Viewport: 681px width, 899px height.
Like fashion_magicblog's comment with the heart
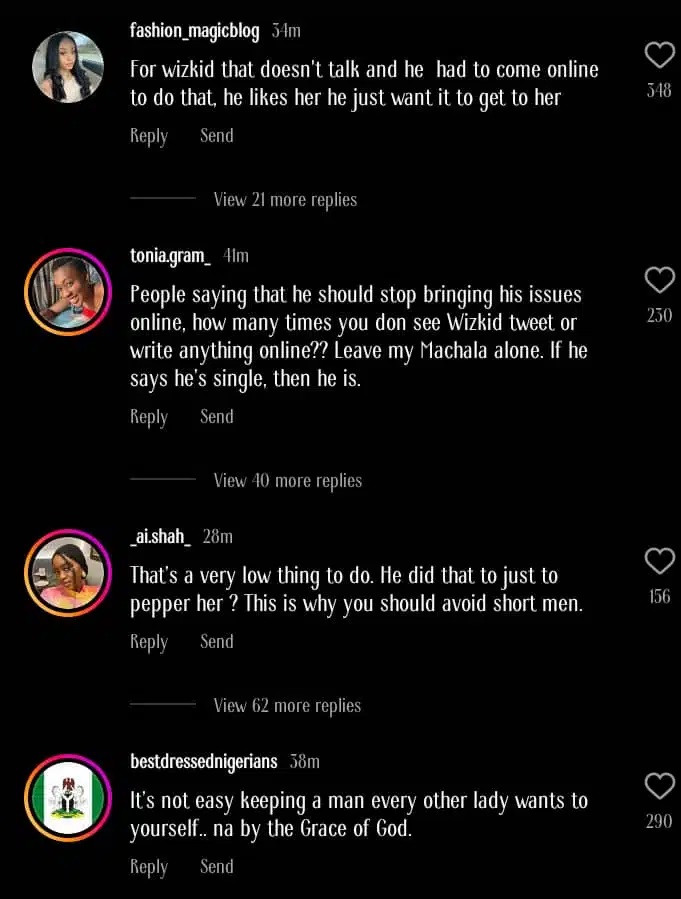659,55
